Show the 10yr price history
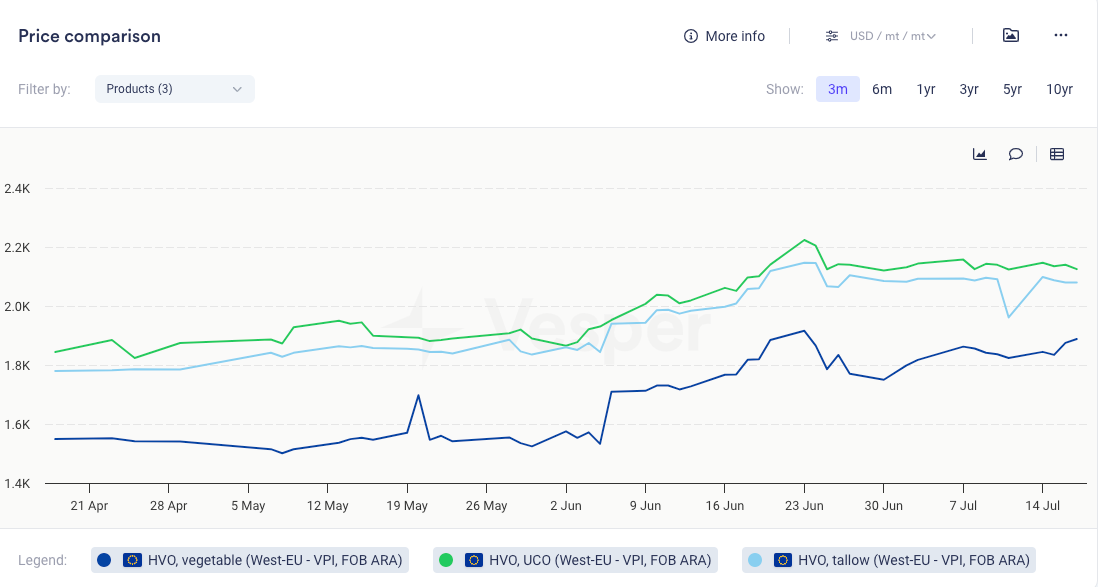This screenshot has width=1098, height=587. (1059, 89)
